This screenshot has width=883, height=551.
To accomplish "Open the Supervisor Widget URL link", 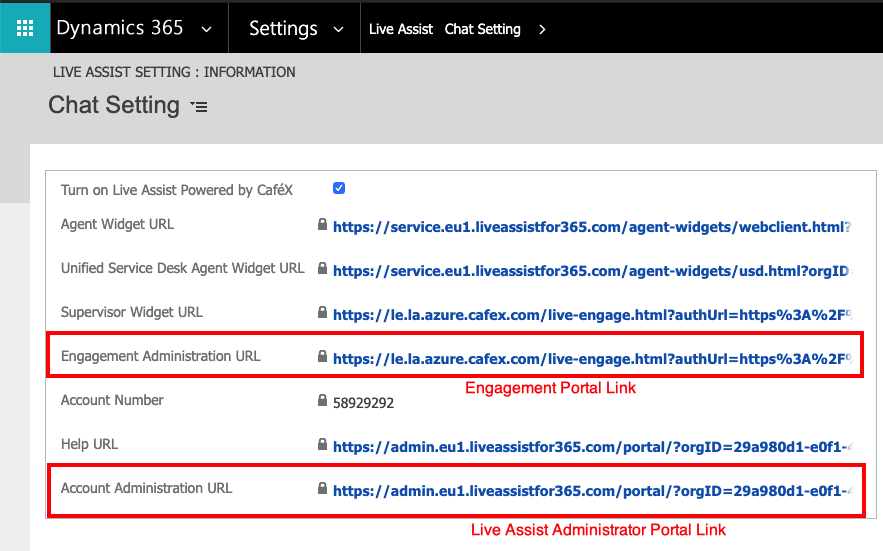I will point(592,315).
